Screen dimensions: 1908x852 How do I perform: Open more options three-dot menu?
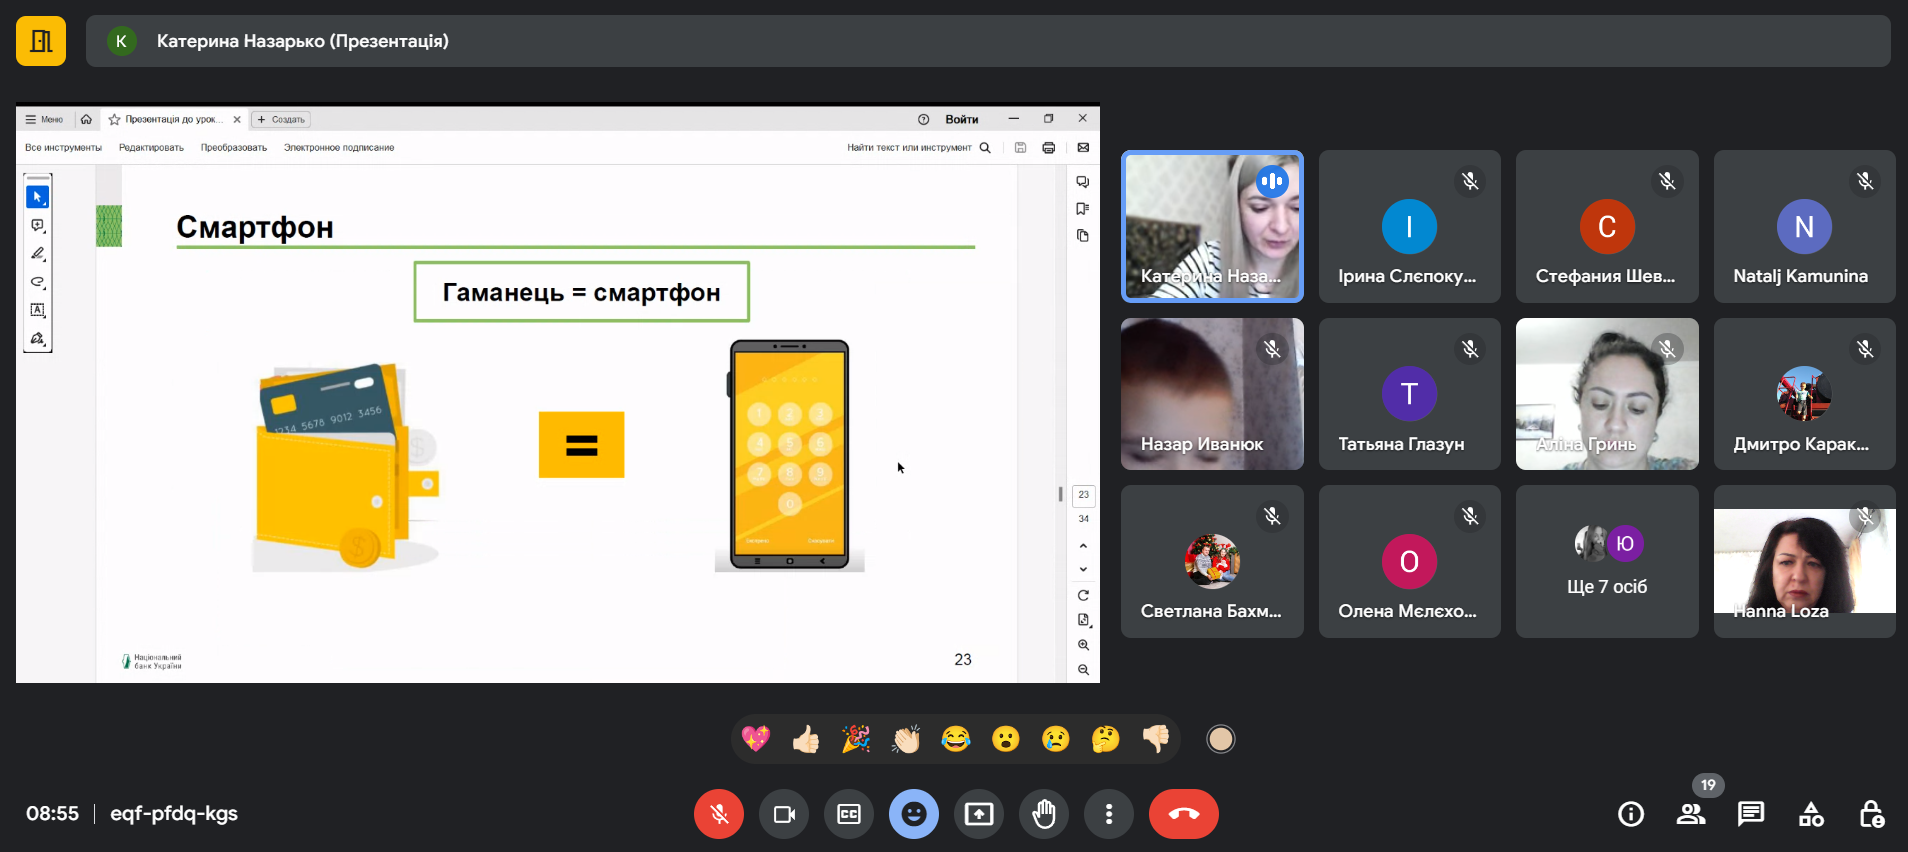[x=1109, y=814]
